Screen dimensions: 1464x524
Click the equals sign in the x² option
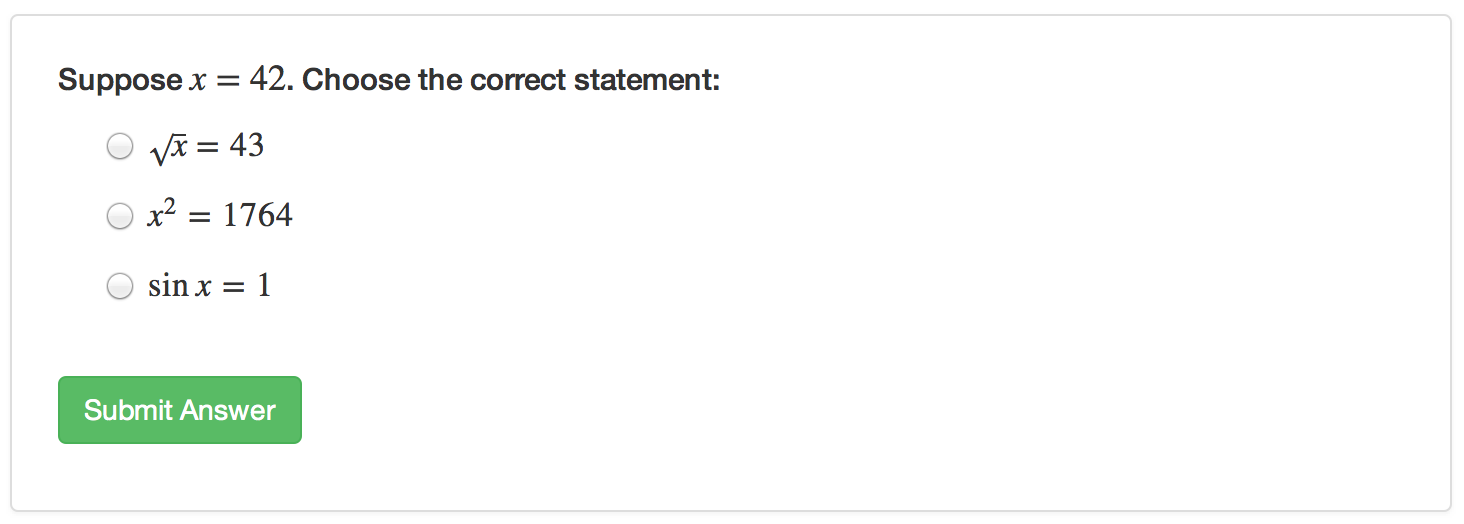click(x=200, y=217)
